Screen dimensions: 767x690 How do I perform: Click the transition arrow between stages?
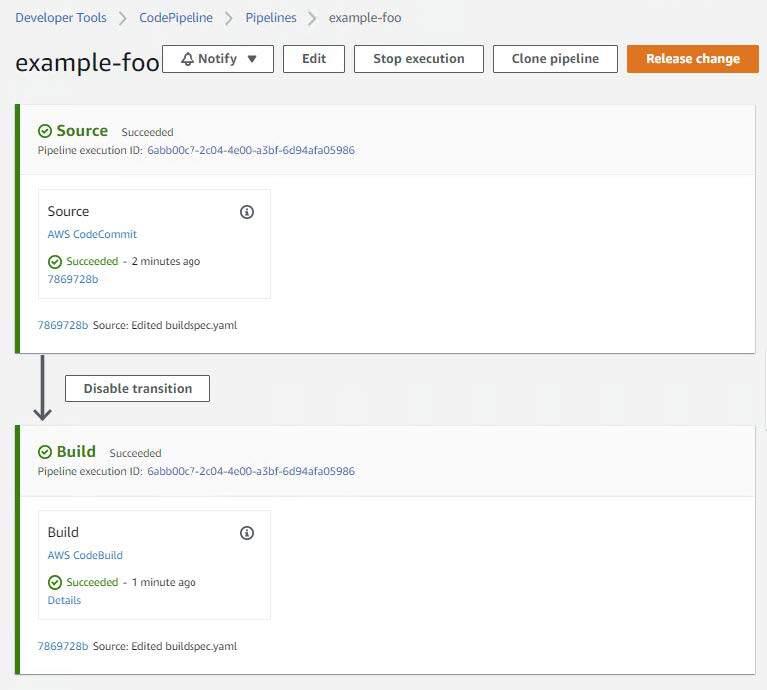(42, 388)
